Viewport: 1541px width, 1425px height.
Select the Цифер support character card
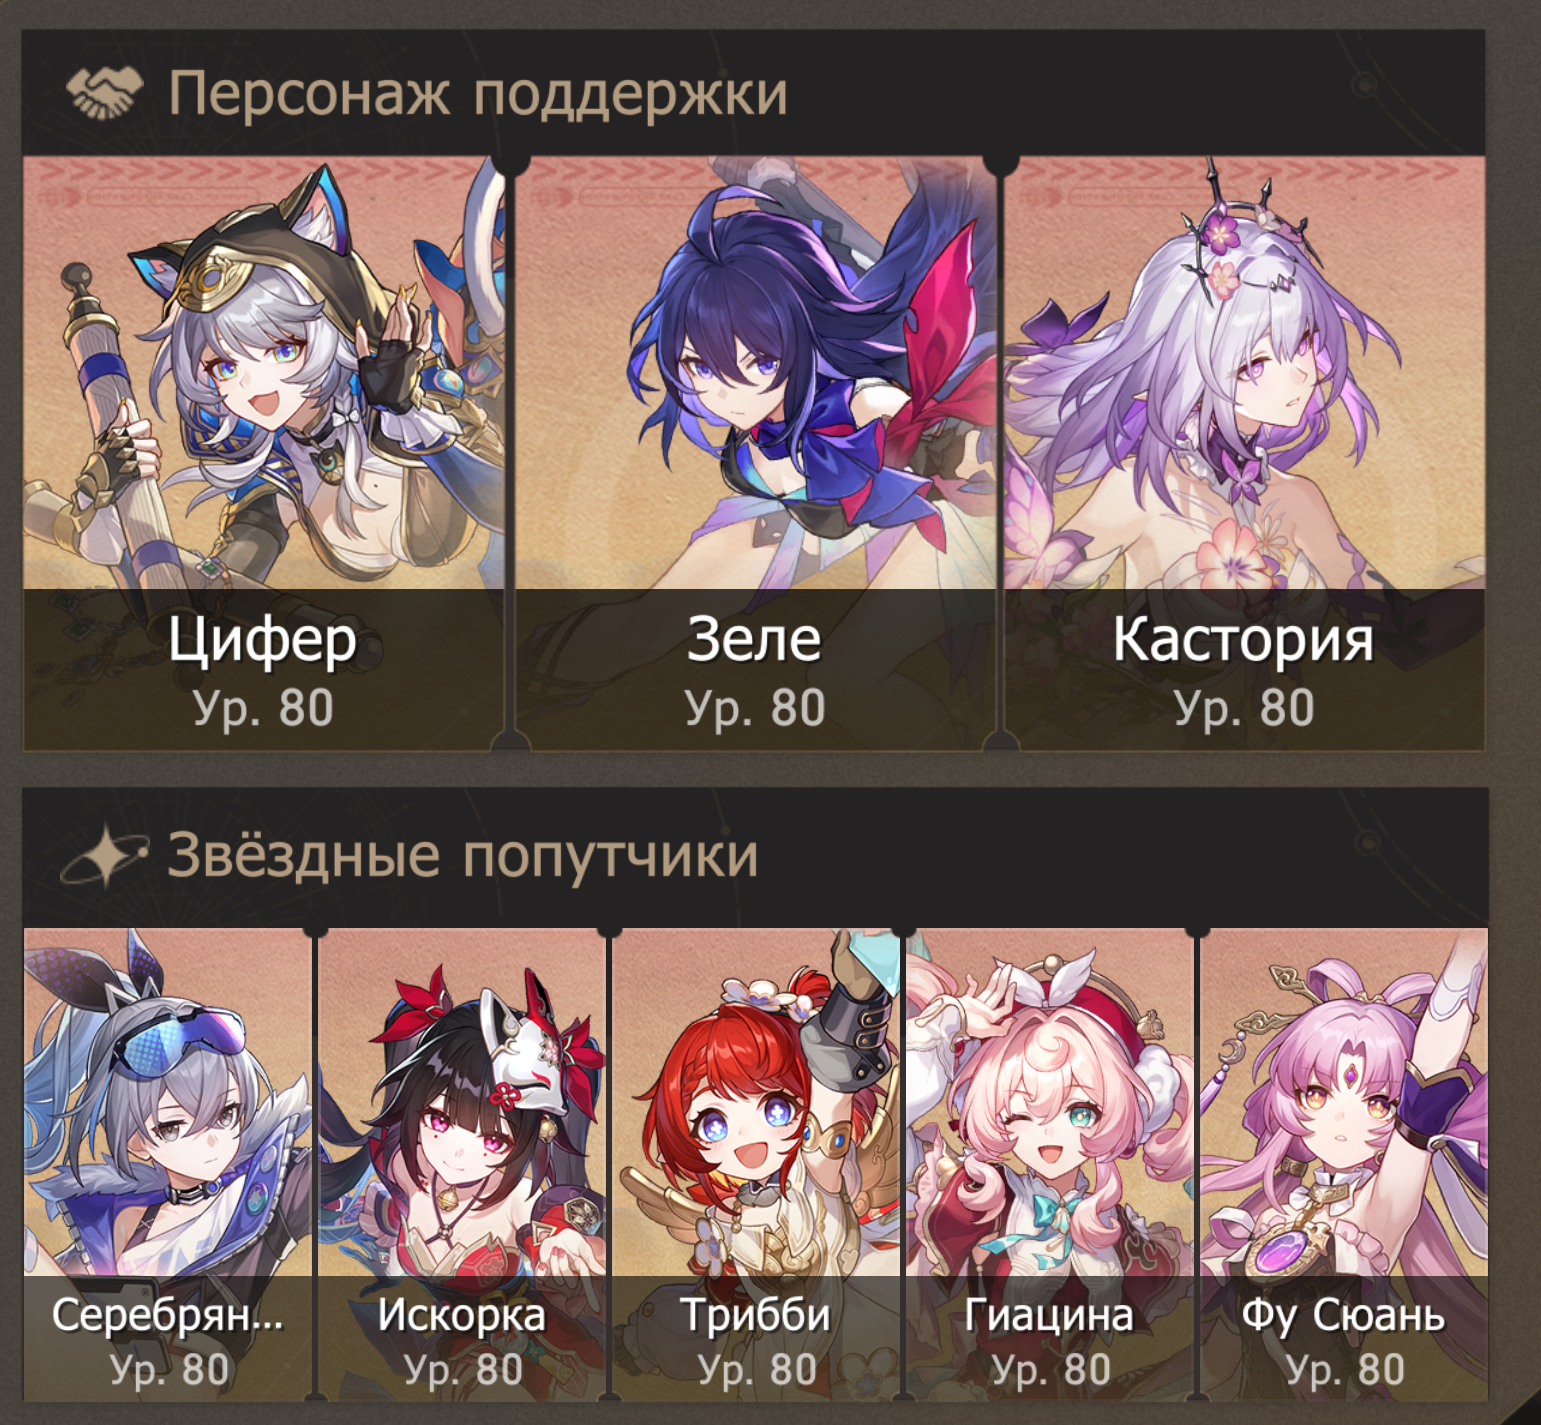tap(263, 452)
